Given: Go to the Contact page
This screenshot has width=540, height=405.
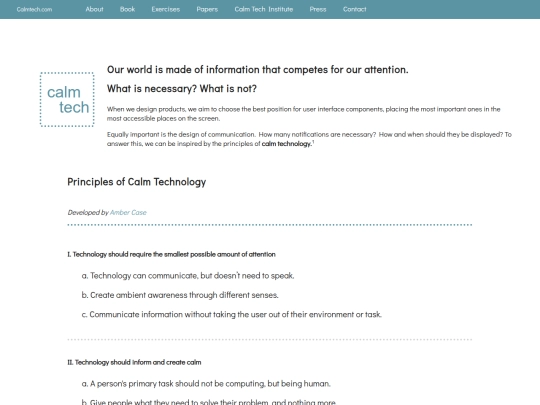Looking at the screenshot, I should pos(354,9).
